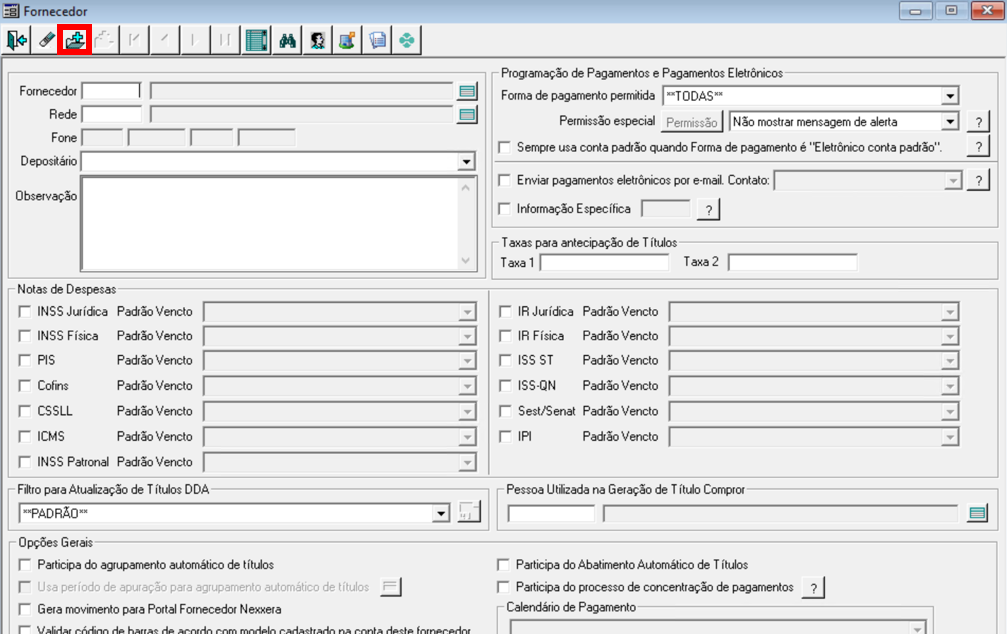
Task: Enable Enviar pagamentos eletrônicos por e-mail
Action: pos(505,180)
